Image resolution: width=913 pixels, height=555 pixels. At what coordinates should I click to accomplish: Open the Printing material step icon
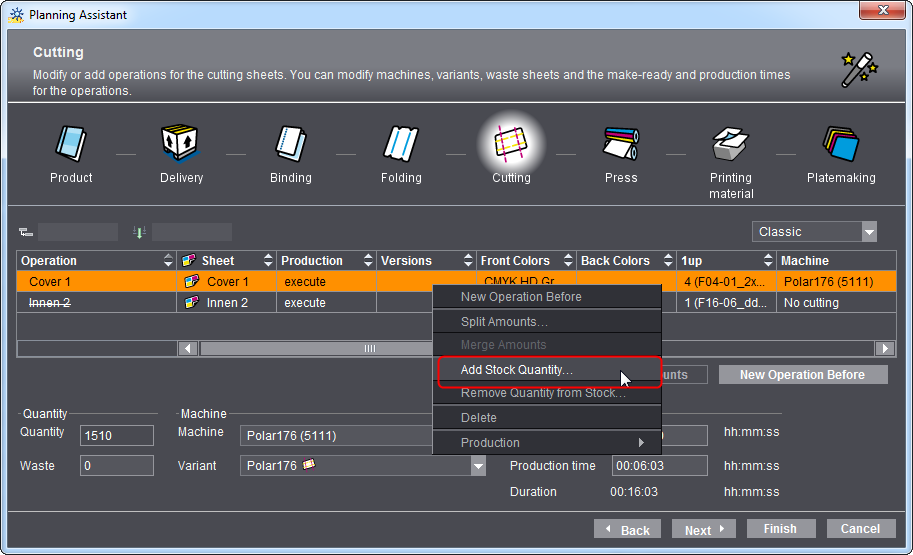tap(731, 146)
